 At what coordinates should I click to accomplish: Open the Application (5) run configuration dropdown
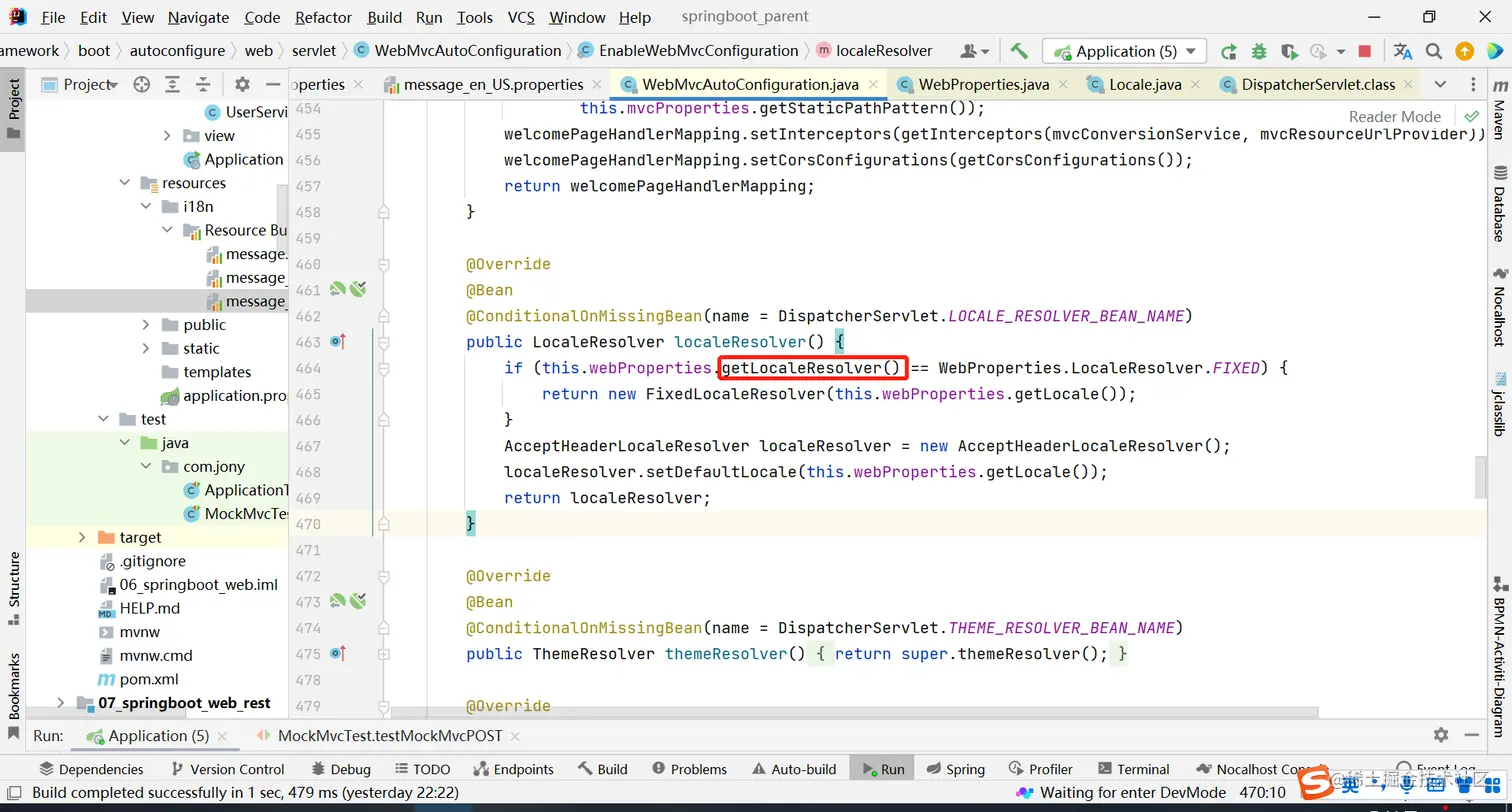(1124, 51)
